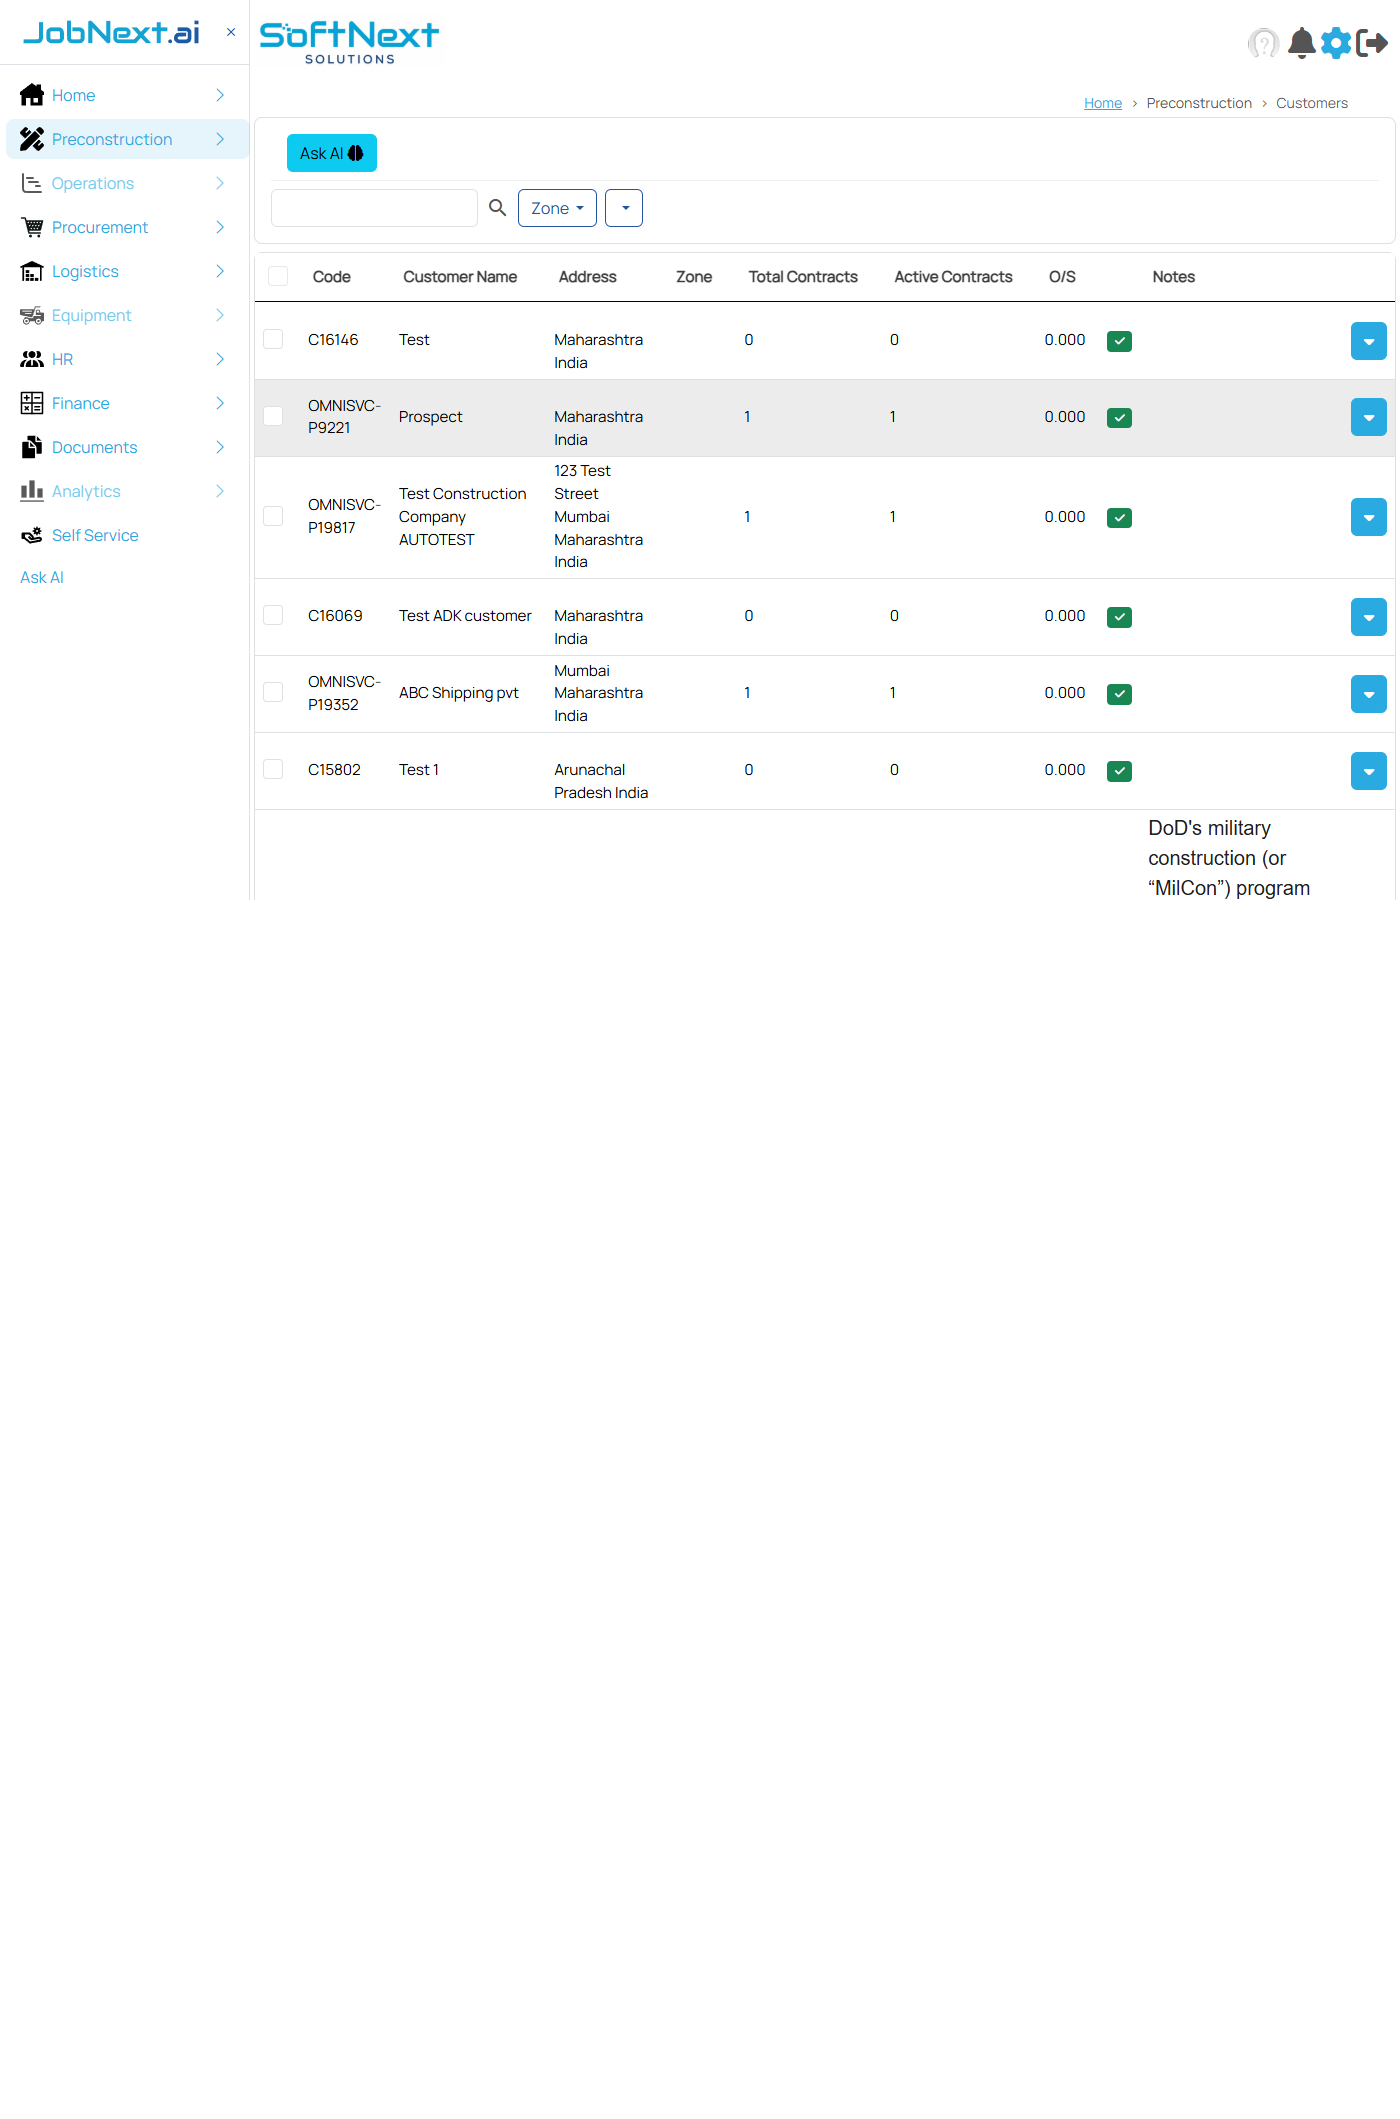This screenshot has height=2119, width=1400.
Task: Sort by Code column header
Action: [x=331, y=277]
